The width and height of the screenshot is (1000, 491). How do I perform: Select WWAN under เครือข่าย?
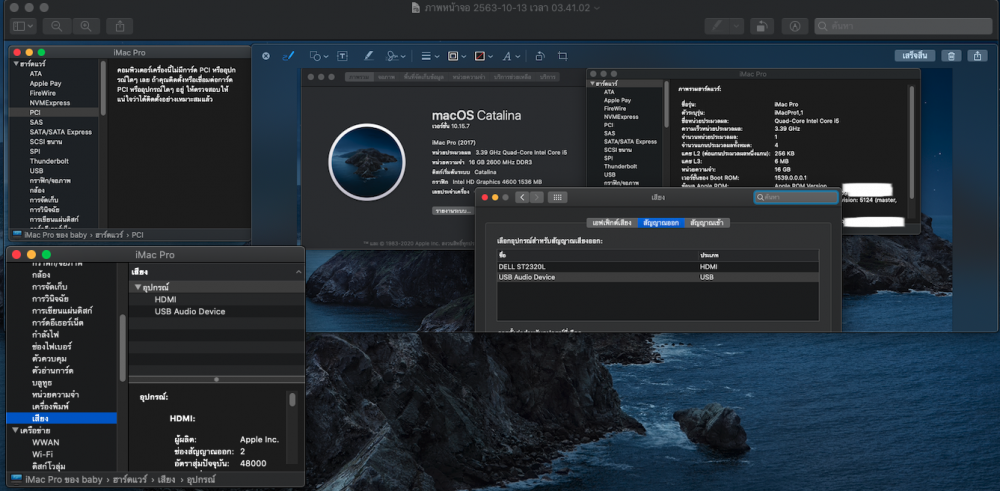(x=46, y=443)
